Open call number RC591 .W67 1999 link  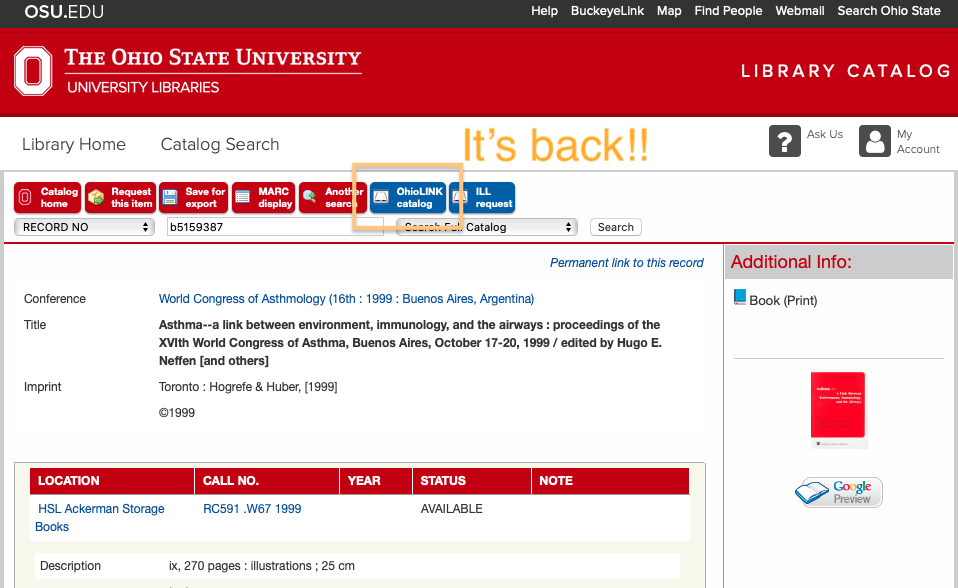click(x=252, y=509)
